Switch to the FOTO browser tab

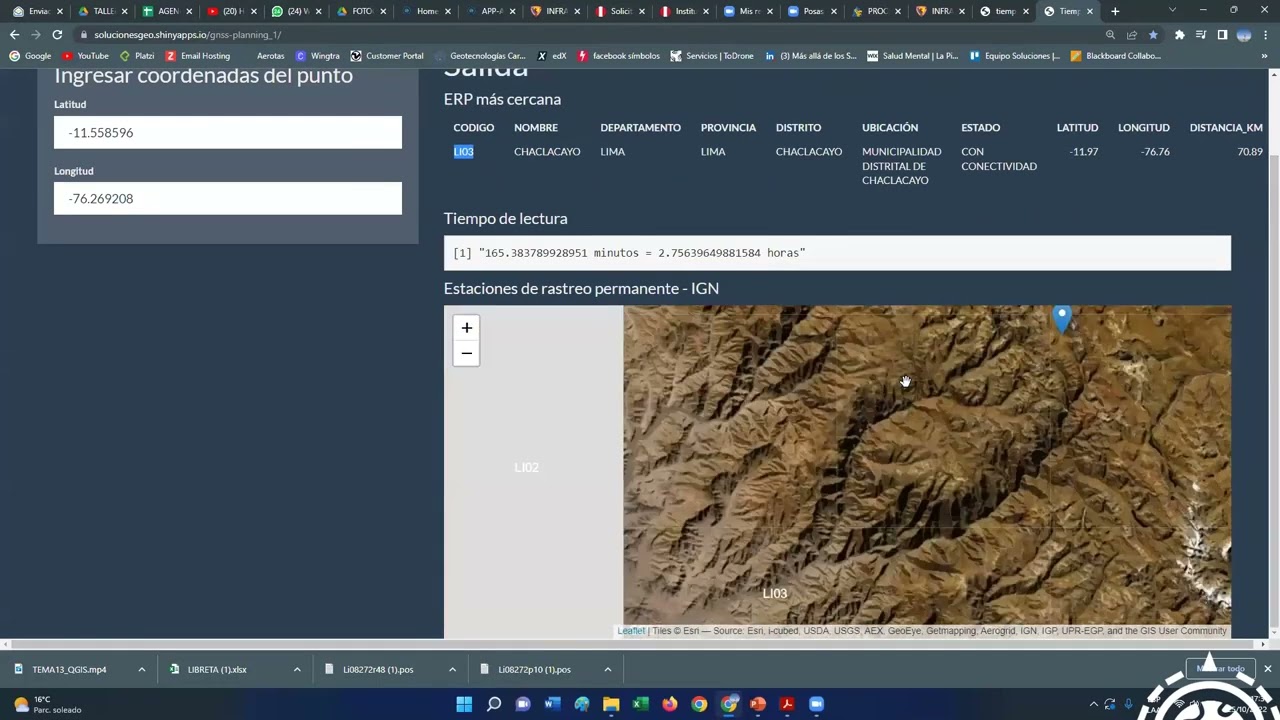click(x=361, y=11)
